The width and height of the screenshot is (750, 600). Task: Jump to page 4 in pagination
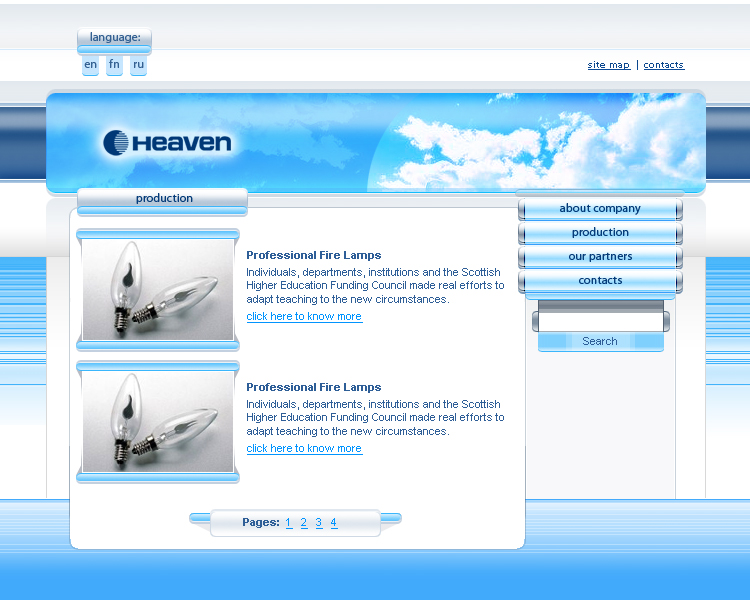[334, 522]
